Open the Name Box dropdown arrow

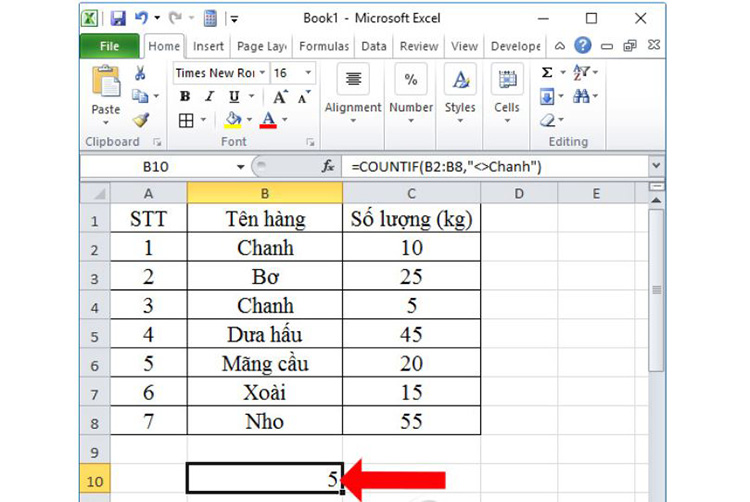click(241, 167)
